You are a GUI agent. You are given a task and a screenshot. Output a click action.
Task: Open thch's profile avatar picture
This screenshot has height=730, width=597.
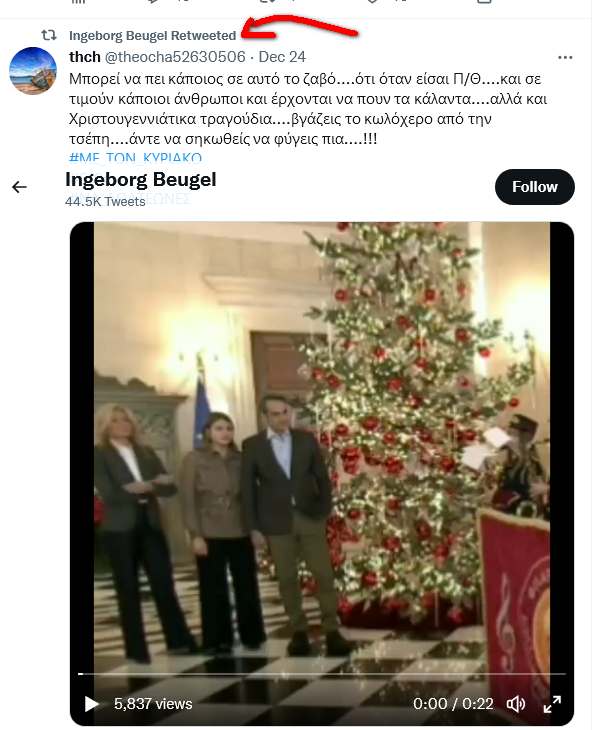point(33,71)
